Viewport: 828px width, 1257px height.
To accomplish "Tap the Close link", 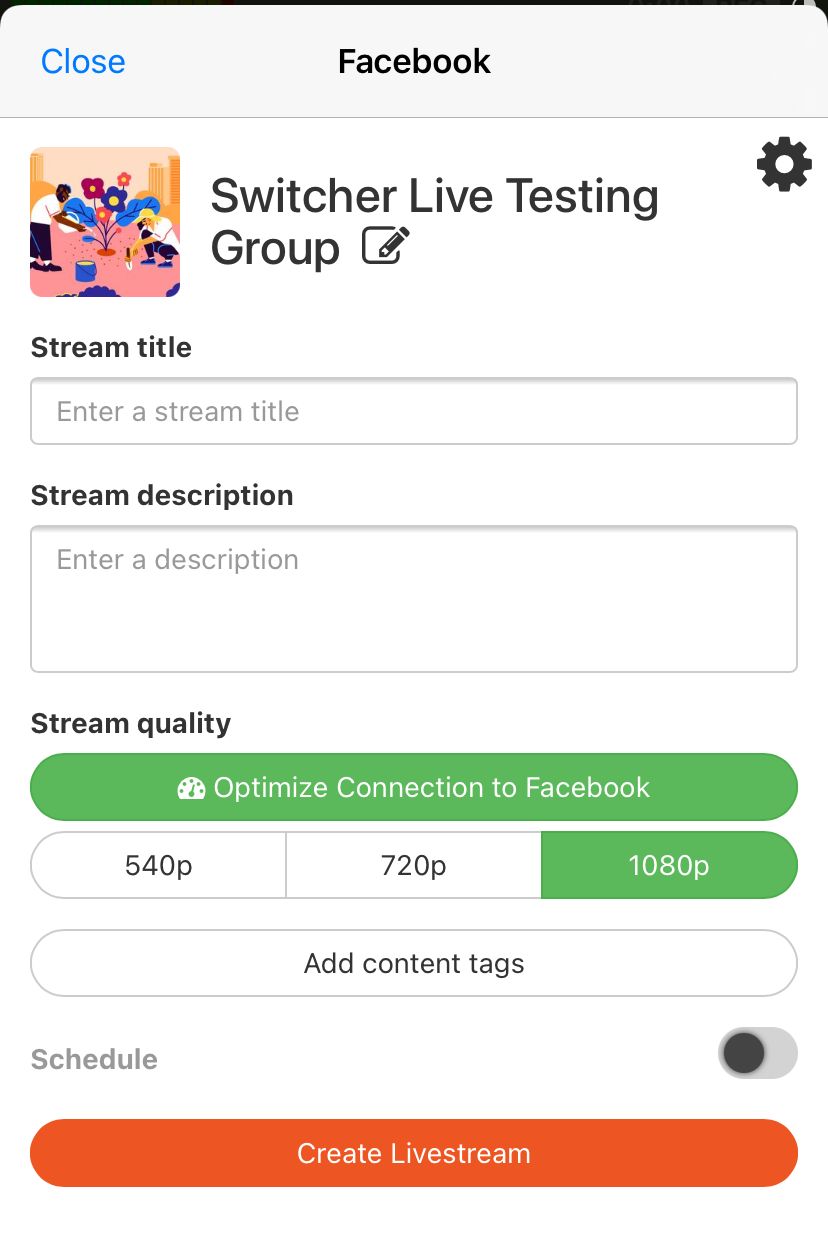I will pos(83,62).
